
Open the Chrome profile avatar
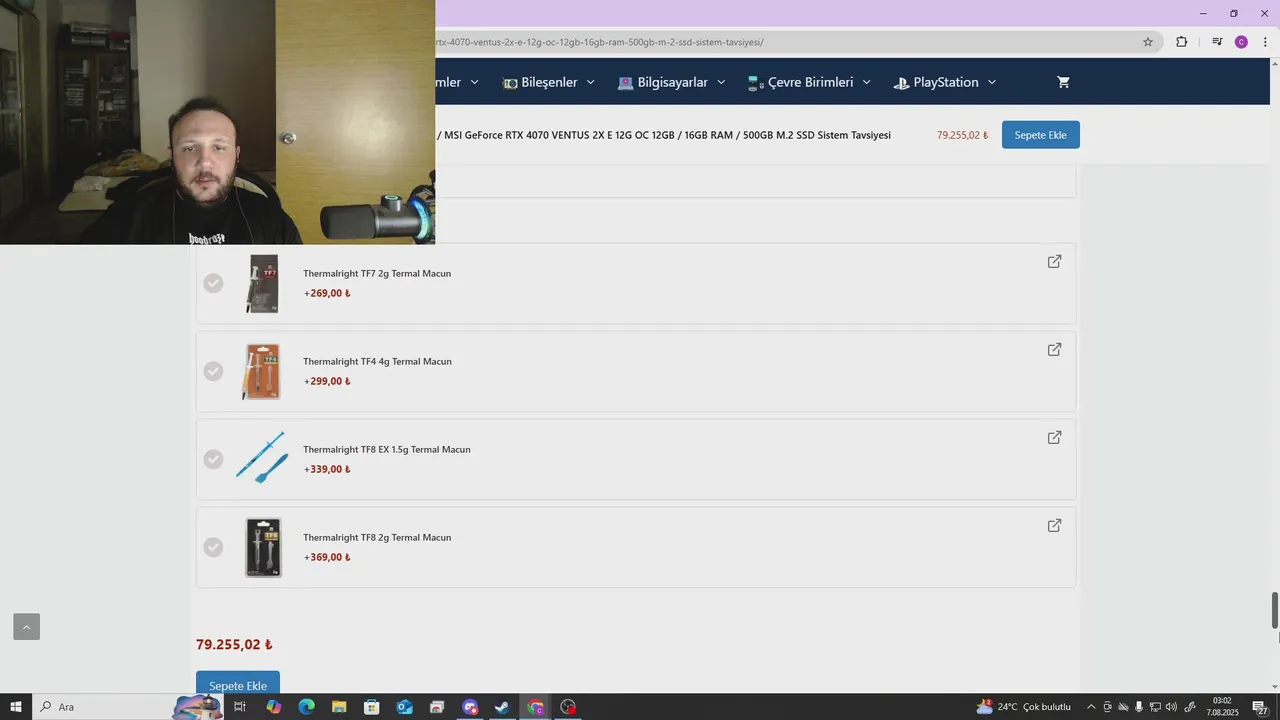point(1241,42)
